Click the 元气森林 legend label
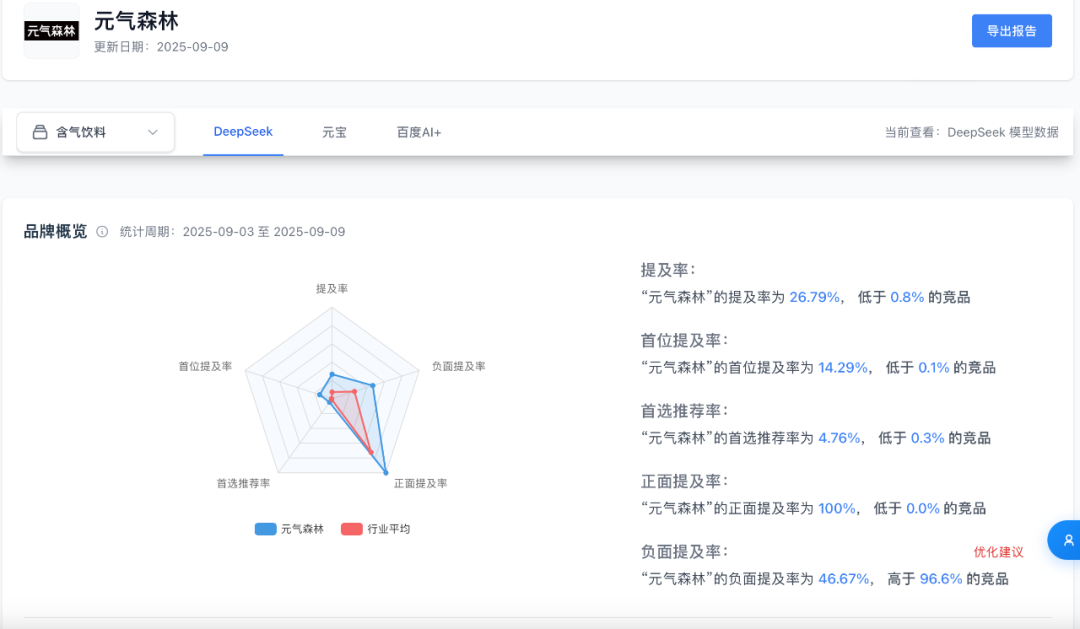Screen dimensions: 1080x629 tap(302, 529)
